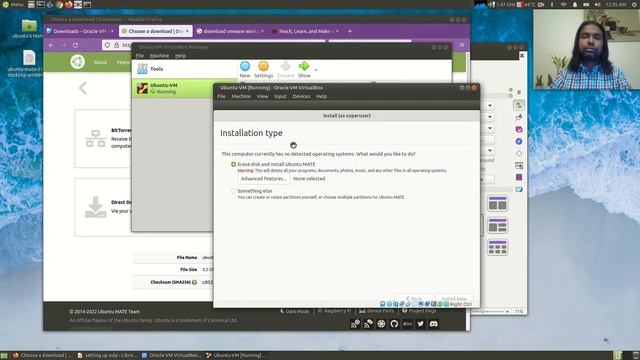Toggle Dark Mode in the webpage footer

(x=294, y=311)
